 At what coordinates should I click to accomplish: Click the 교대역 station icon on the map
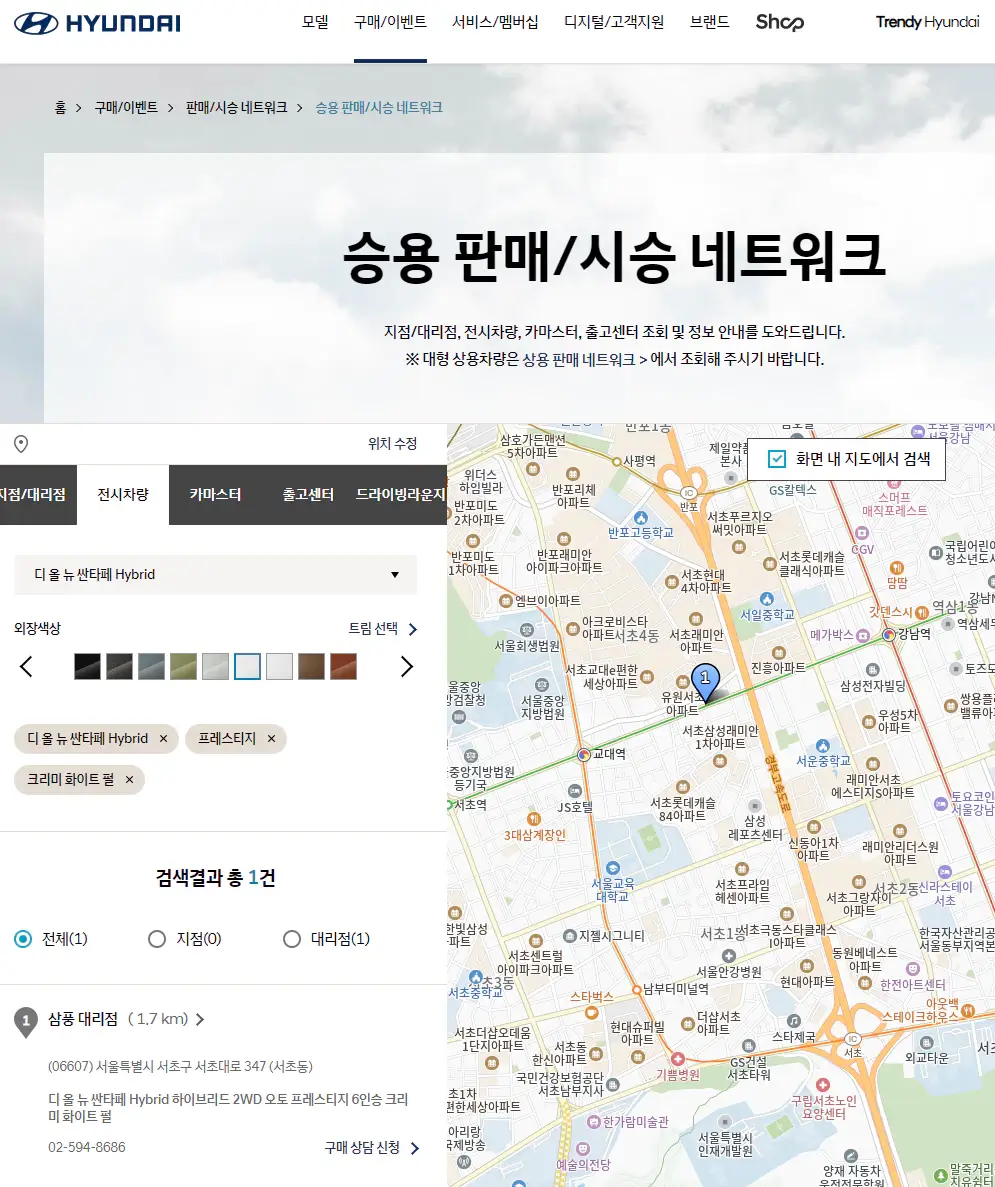(x=584, y=755)
